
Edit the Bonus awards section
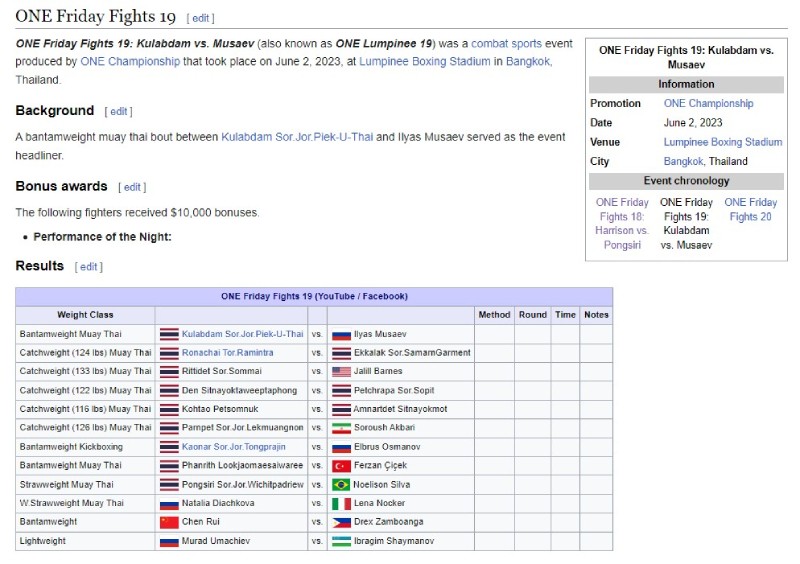pos(132,187)
